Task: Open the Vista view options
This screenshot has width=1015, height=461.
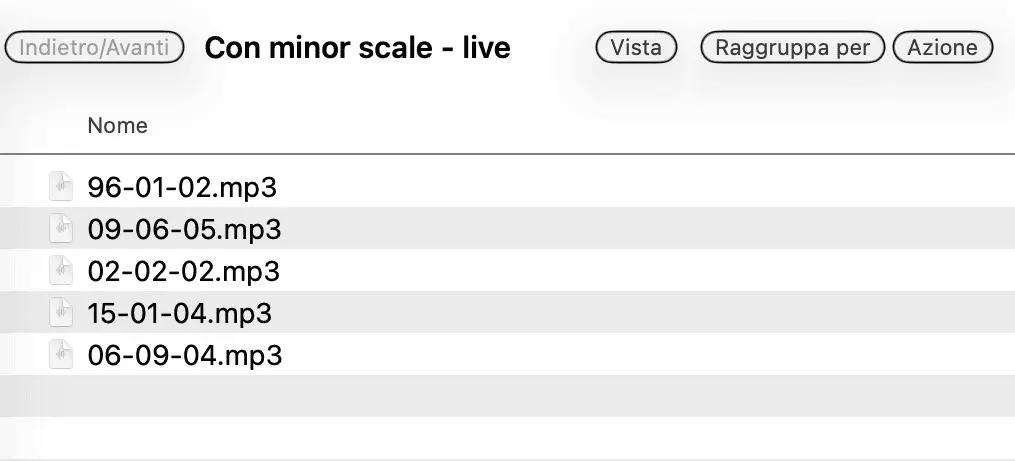Action: [636, 47]
